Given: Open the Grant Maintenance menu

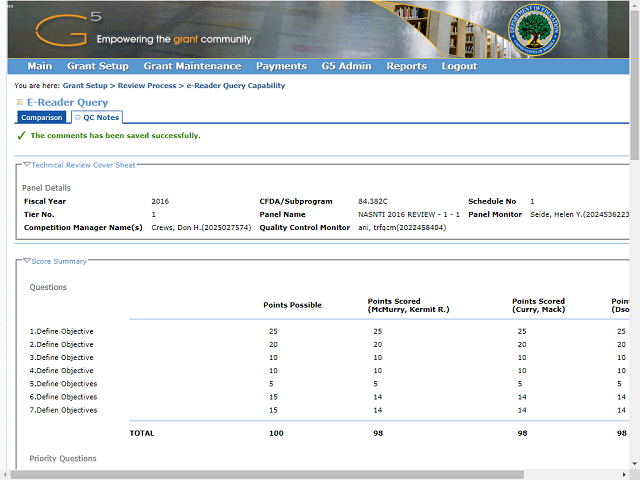Looking at the screenshot, I should click(192, 66).
